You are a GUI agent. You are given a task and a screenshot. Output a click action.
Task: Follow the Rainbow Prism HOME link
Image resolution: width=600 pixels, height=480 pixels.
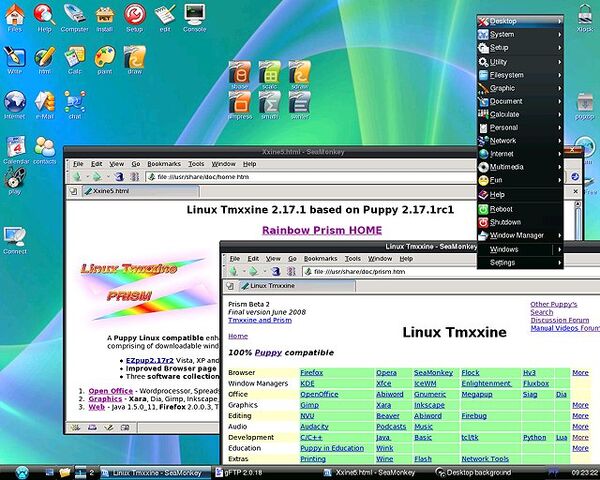(x=322, y=230)
